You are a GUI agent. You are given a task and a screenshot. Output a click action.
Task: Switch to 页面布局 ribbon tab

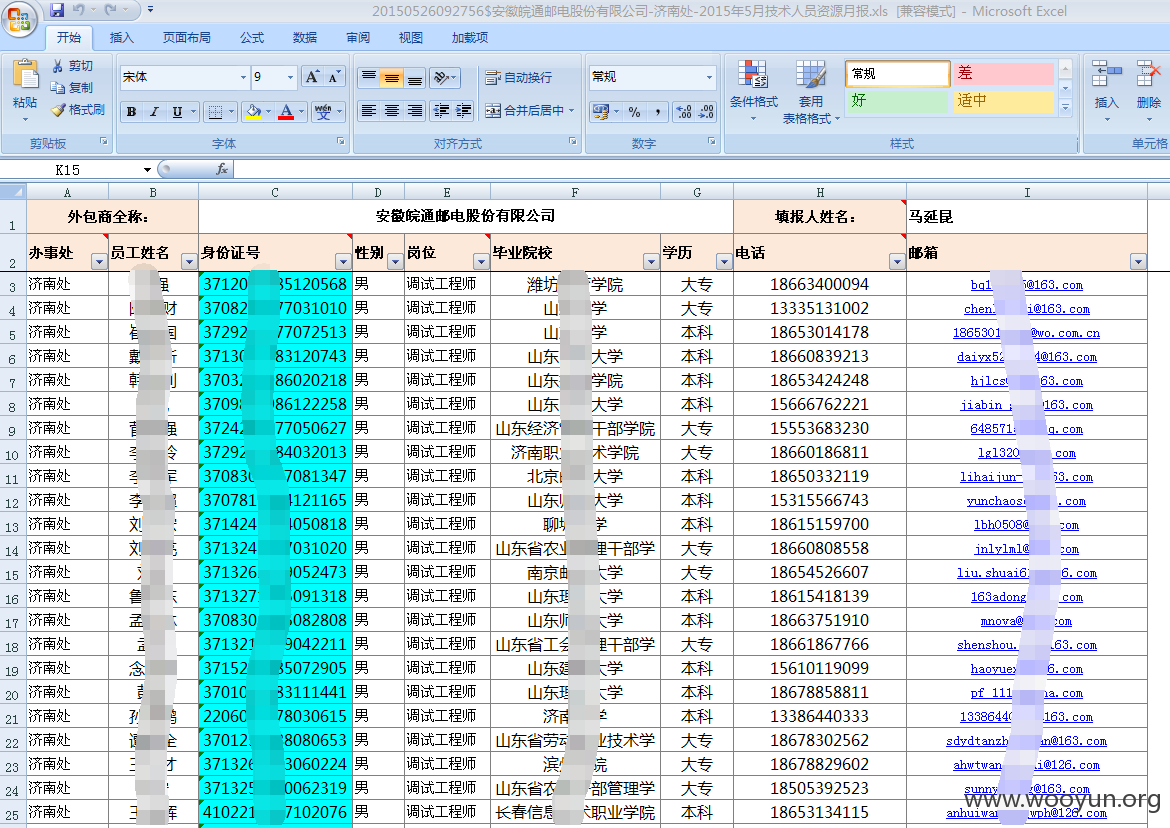pos(187,37)
